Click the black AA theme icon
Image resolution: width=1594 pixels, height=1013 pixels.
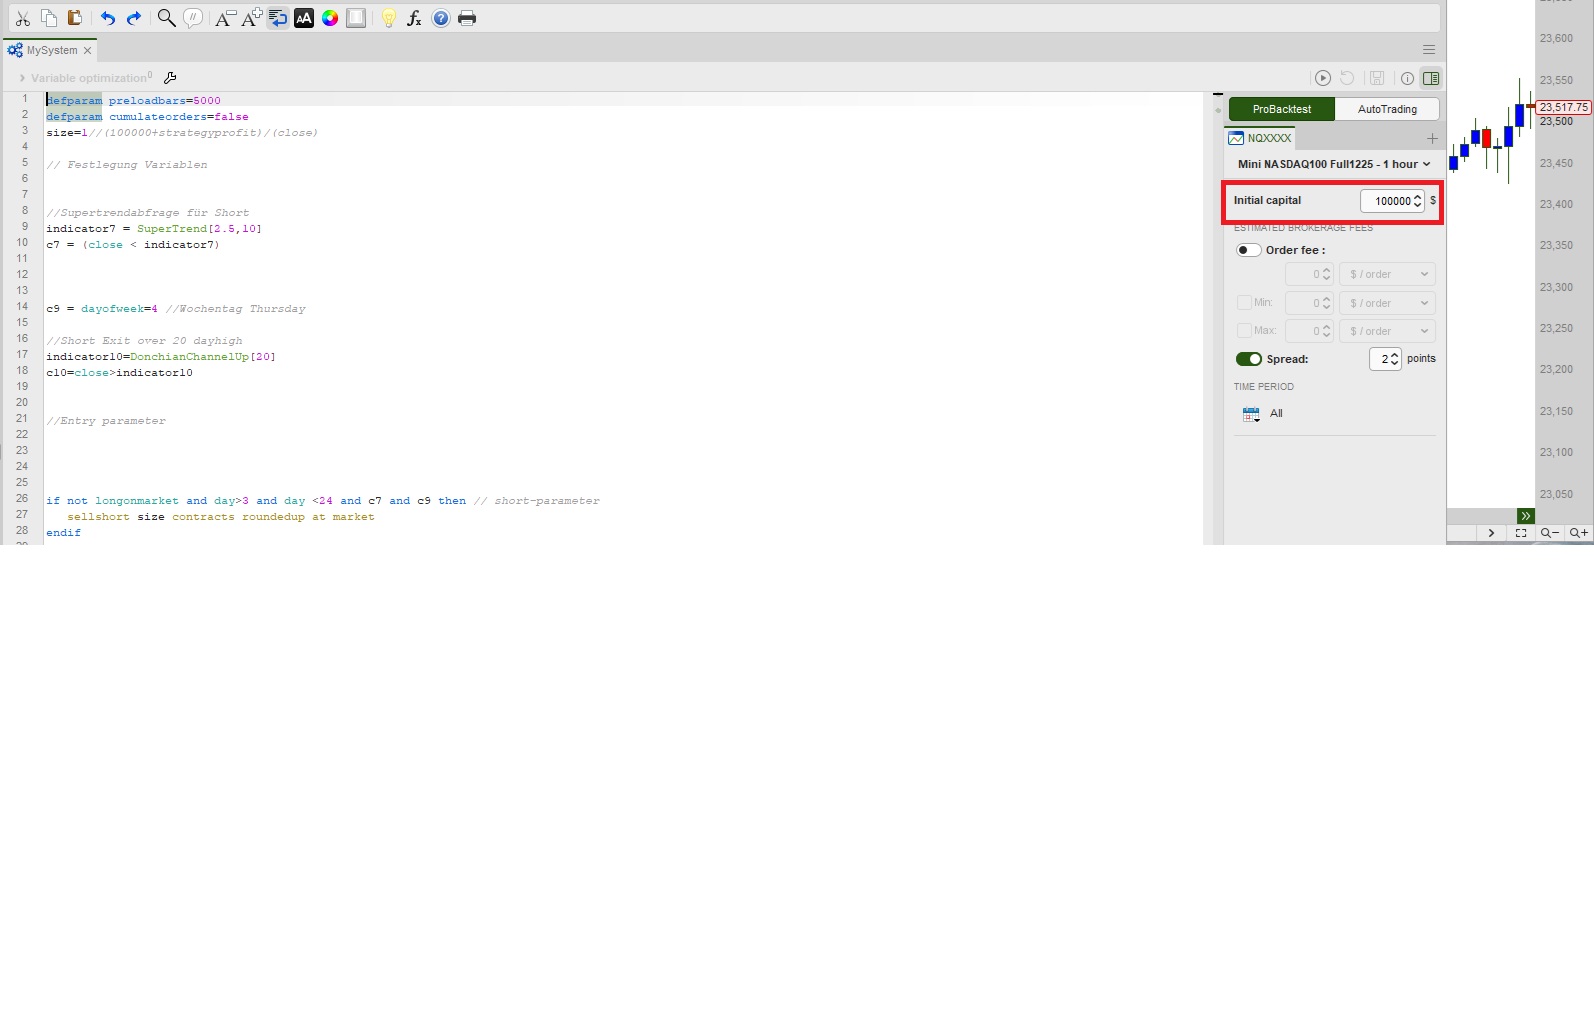click(x=304, y=18)
